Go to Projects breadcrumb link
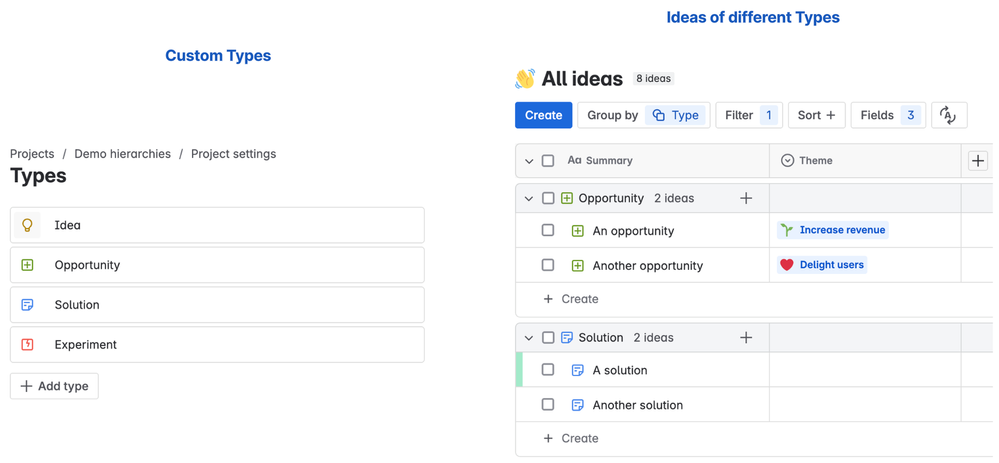The height and width of the screenshot is (463, 999). [32, 153]
